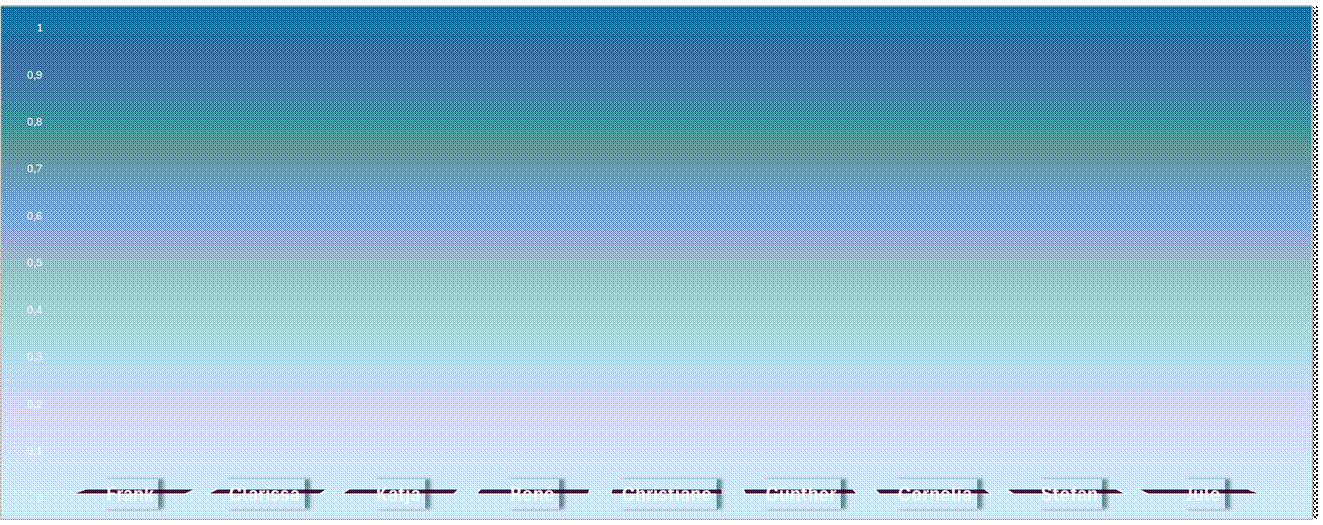Click the Katja category label
This screenshot has width=1323, height=525.
399,493
